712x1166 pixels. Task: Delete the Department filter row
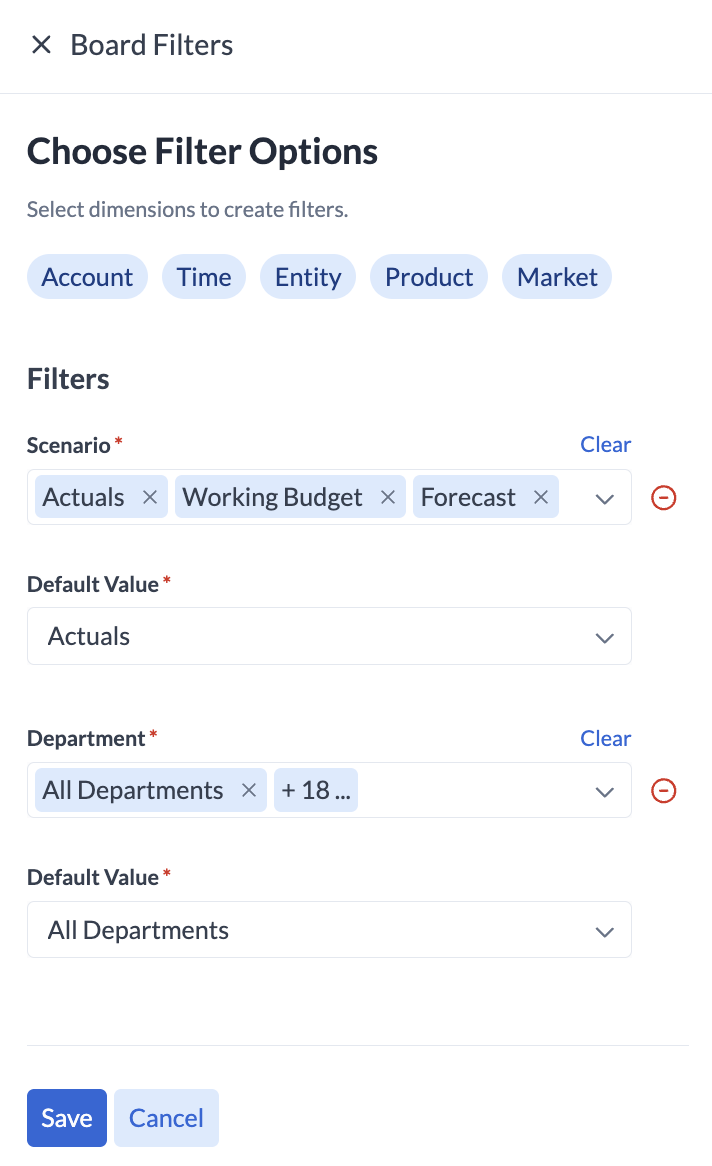664,791
